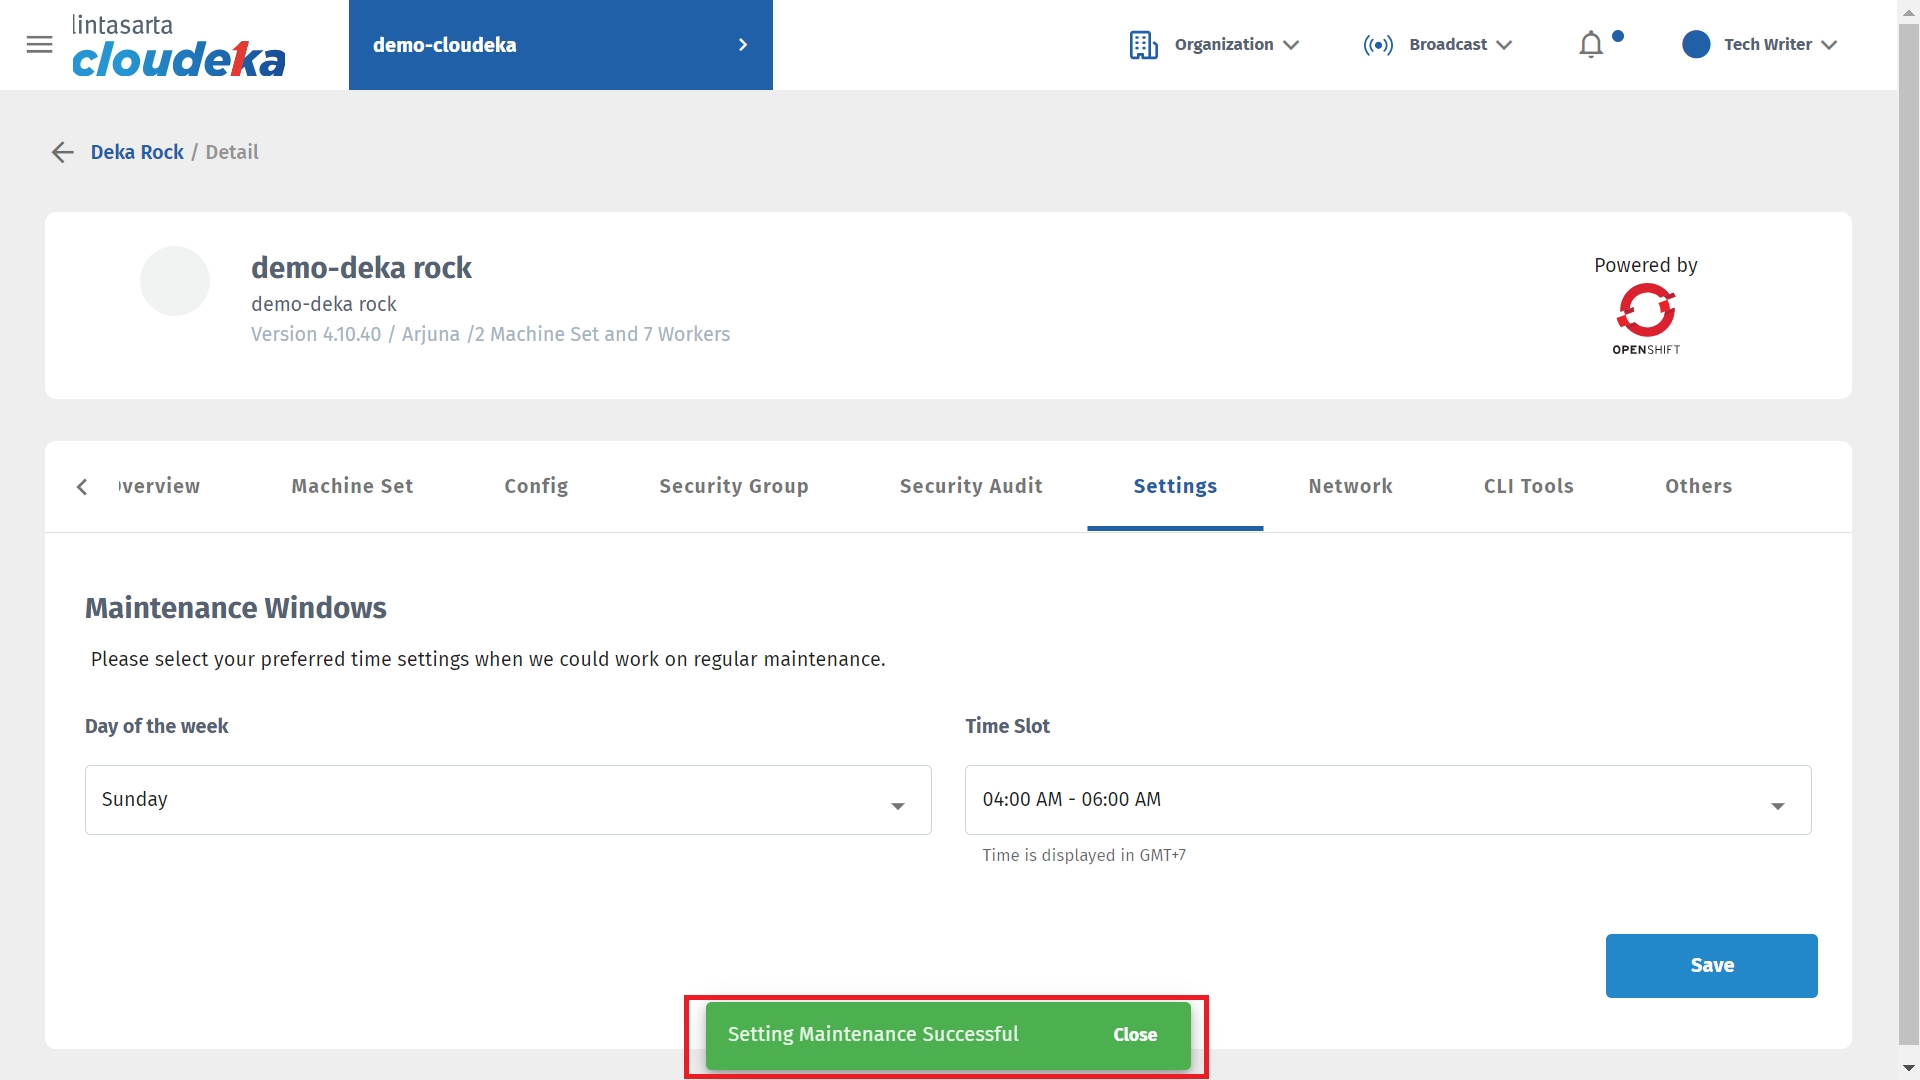
Task: Open the Network tab
Action: [1350, 486]
